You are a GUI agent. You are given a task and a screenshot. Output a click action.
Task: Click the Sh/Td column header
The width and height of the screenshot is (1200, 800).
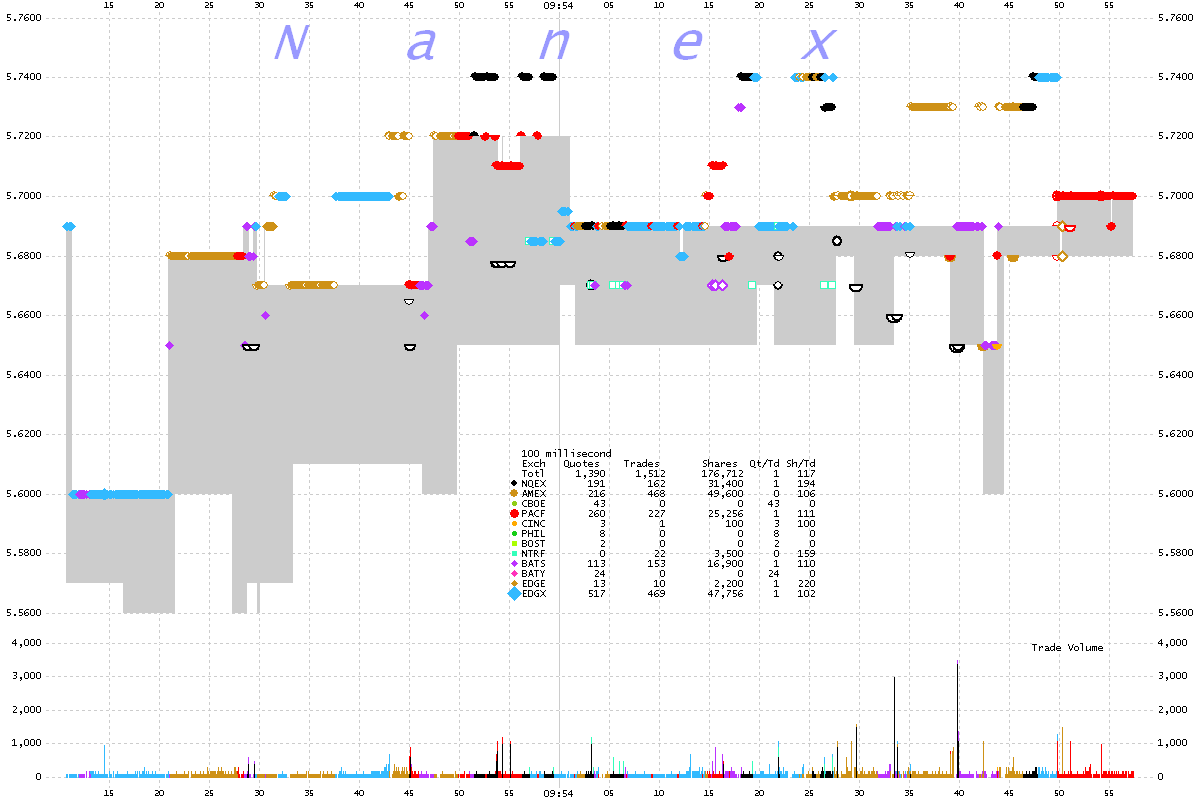801,463
